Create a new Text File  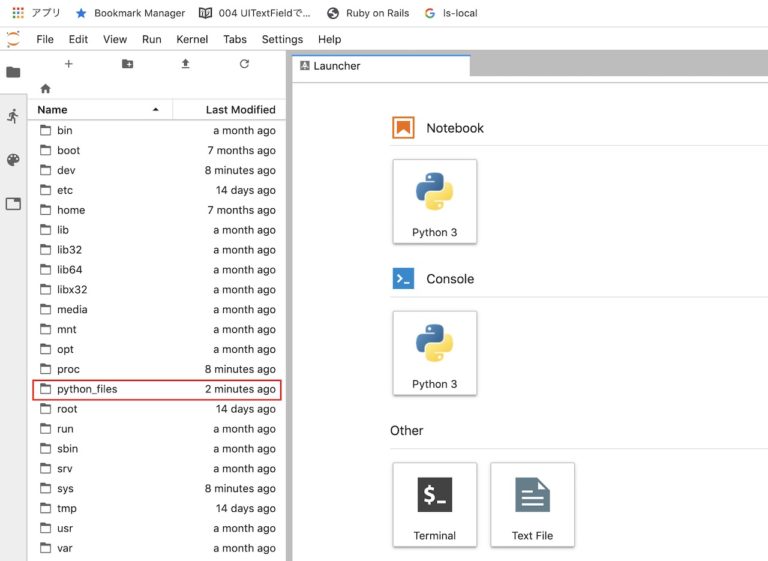[x=532, y=504]
